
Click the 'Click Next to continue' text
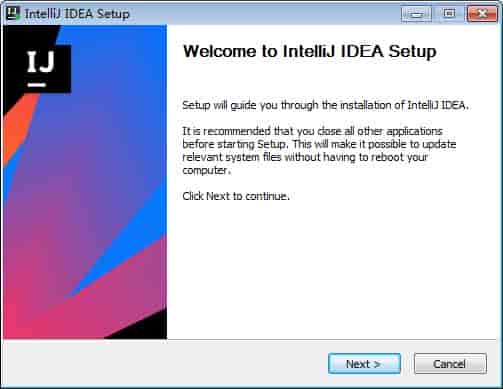coord(236,196)
